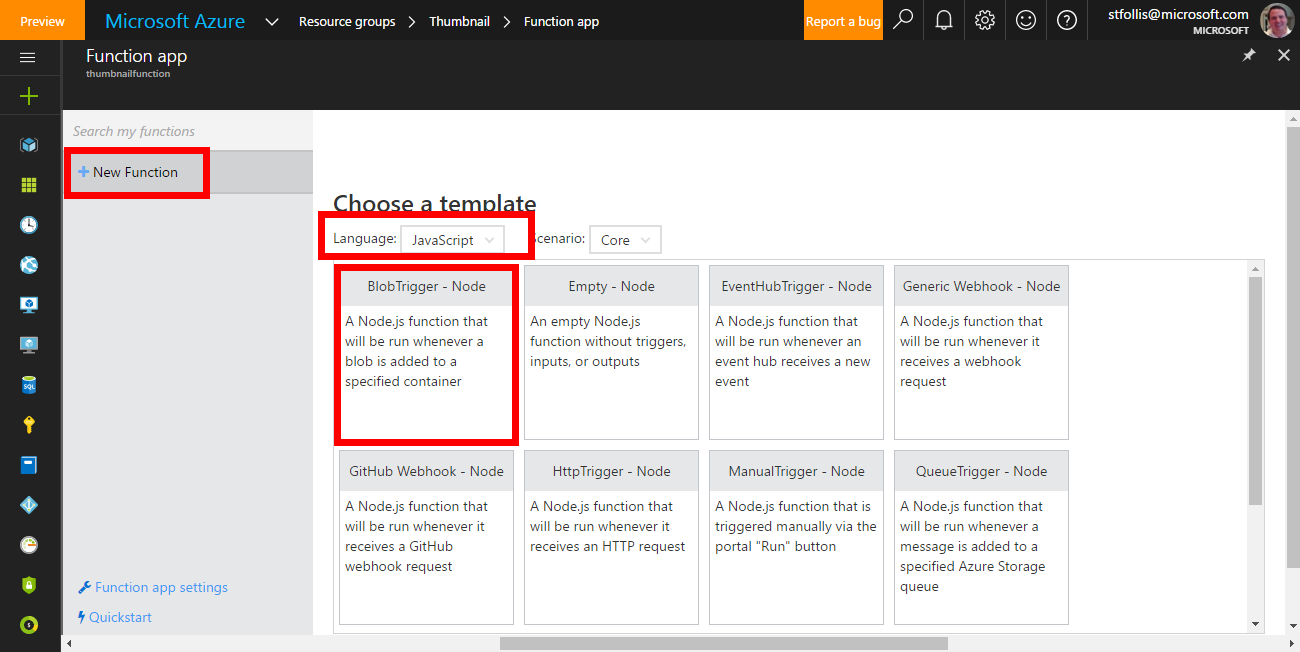
Task: Pin the Function app blade
Action: pyautogui.click(x=1249, y=56)
